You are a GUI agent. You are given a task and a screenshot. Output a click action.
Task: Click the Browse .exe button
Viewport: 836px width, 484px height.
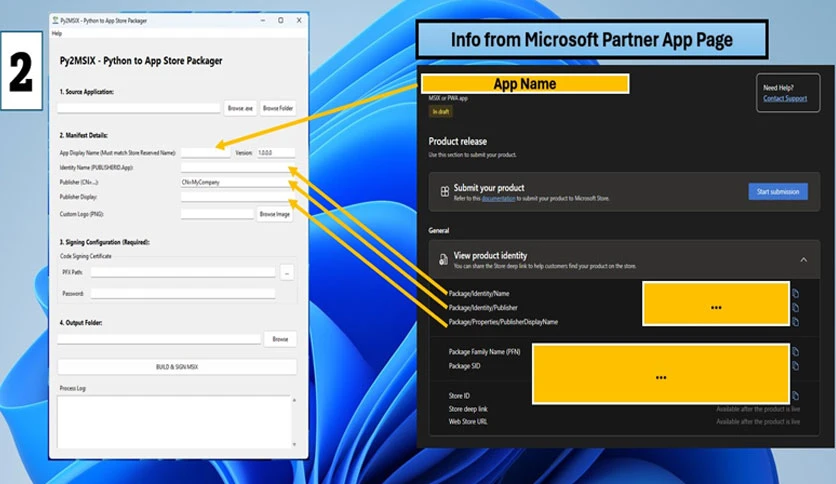[240, 108]
